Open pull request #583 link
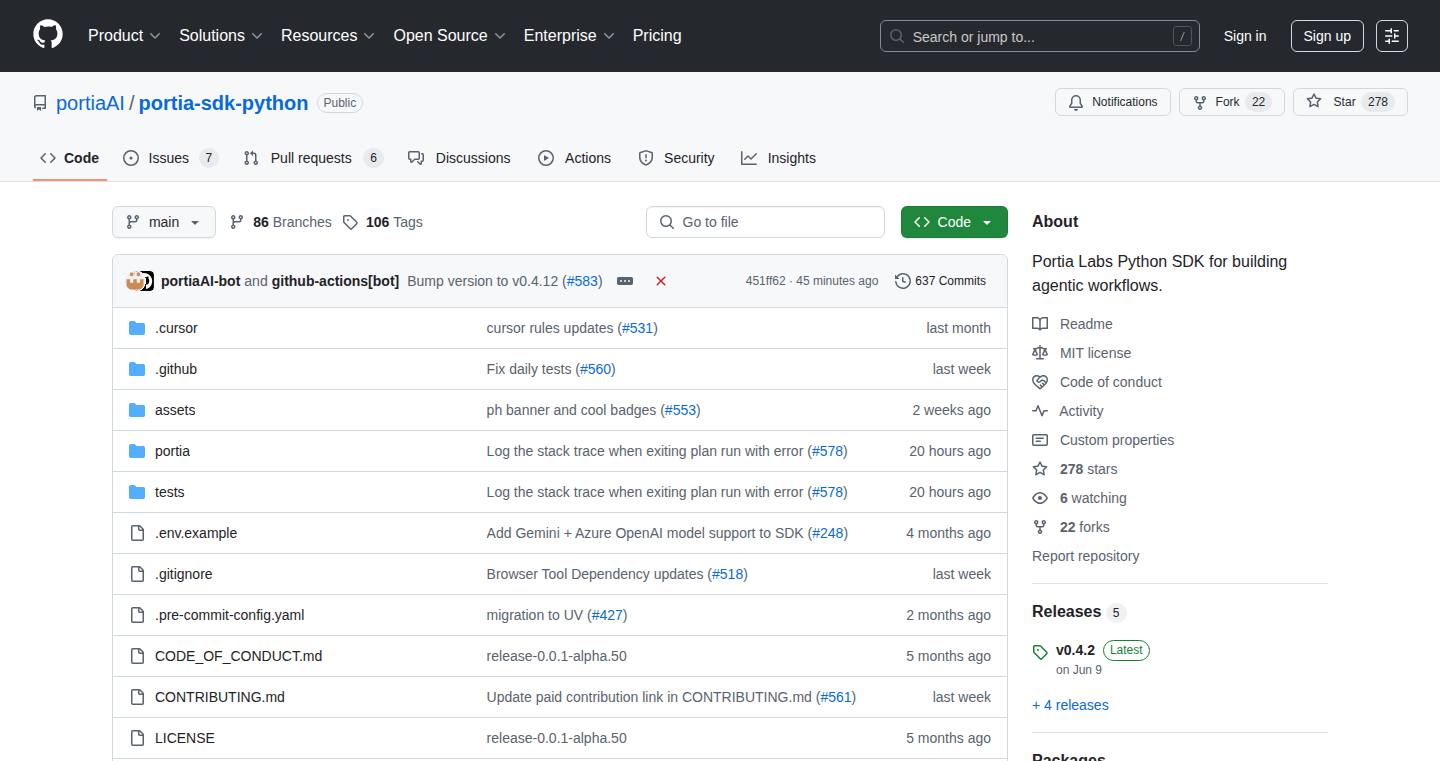 [x=582, y=281]
